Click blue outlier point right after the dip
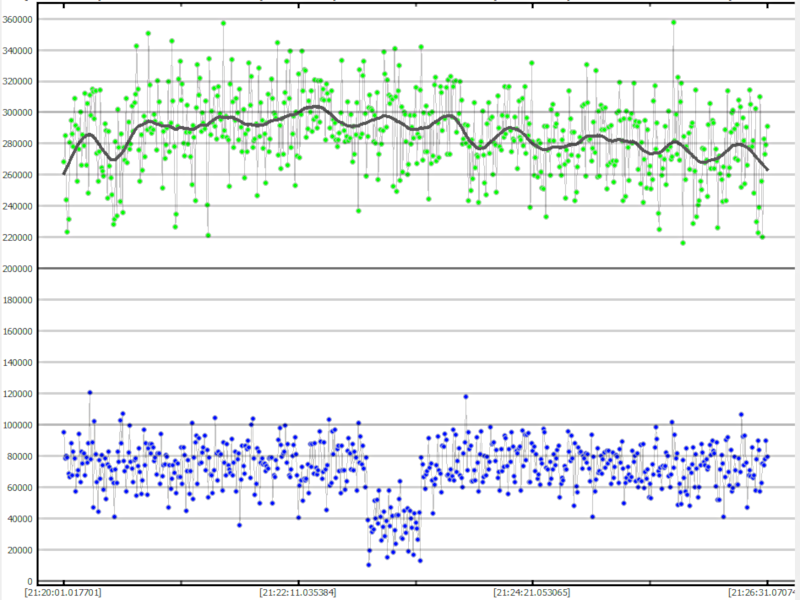The height and width of the screenshot is (600, 800). click(465, 397)
